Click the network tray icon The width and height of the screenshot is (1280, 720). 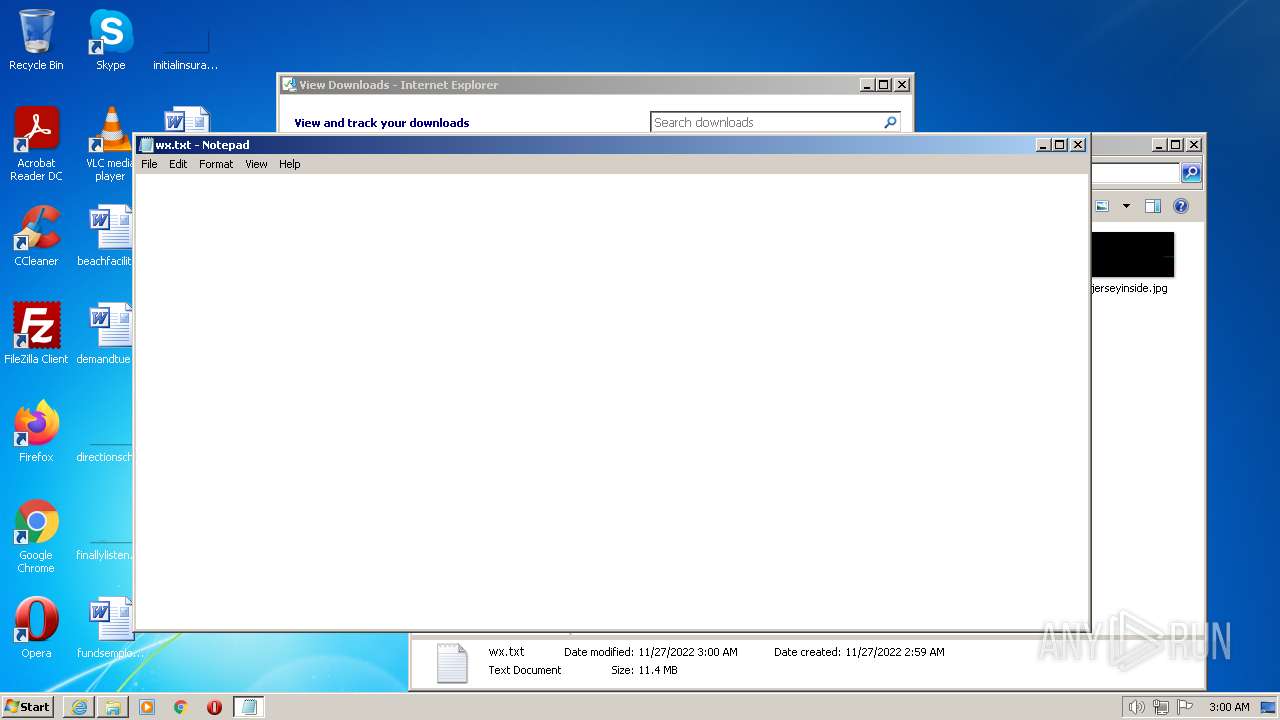coord(1160,707)
